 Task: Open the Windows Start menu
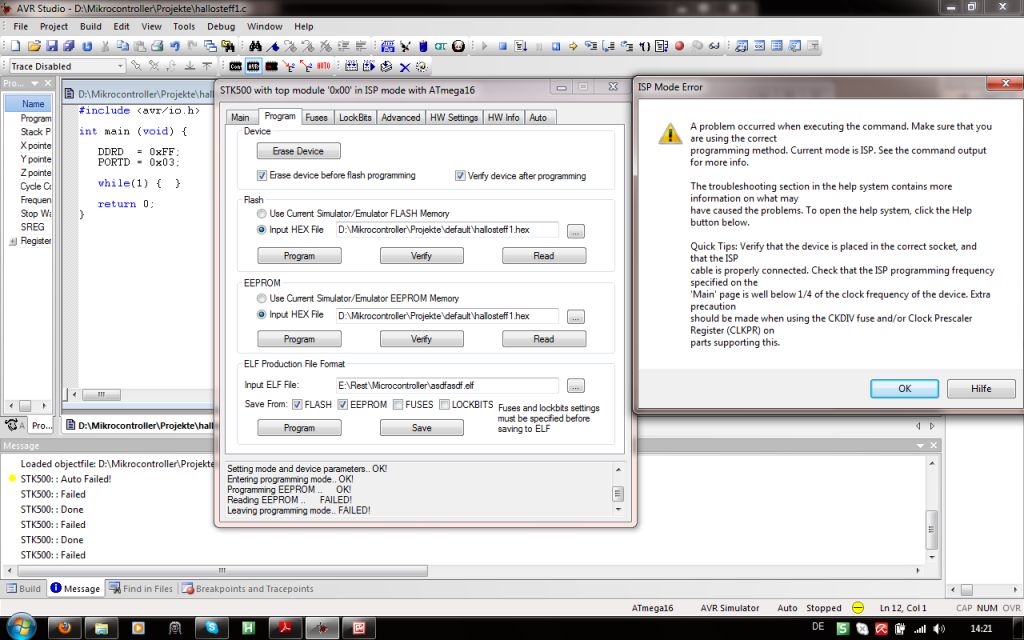tap(21, 627)
